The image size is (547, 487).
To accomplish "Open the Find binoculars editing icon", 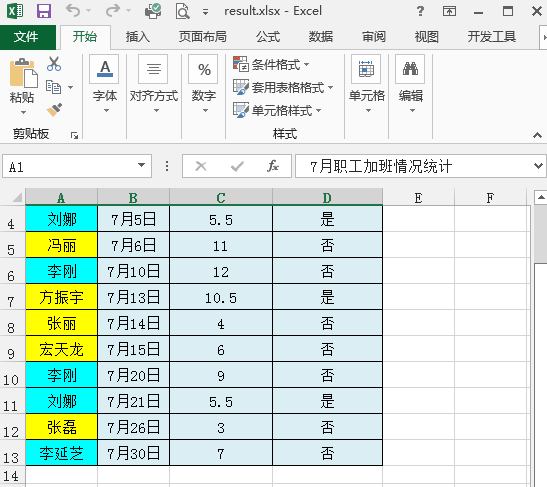I will pos(410,69).
